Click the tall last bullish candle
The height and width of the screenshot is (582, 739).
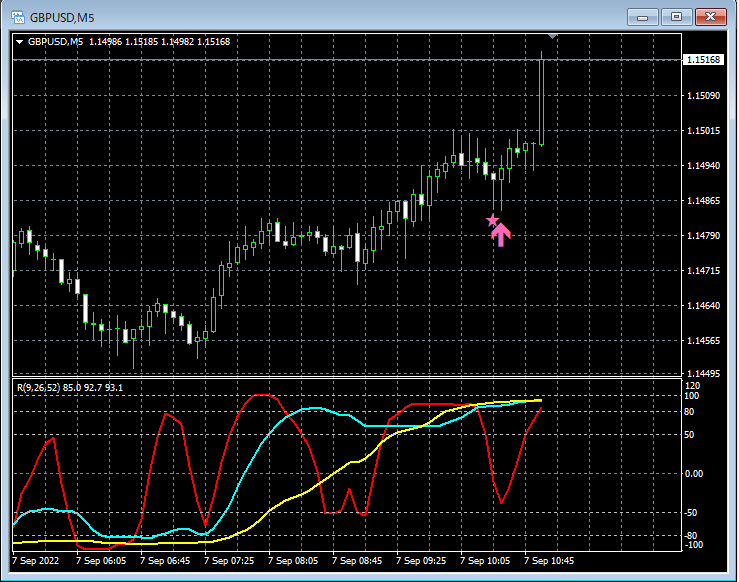point(542,102)
